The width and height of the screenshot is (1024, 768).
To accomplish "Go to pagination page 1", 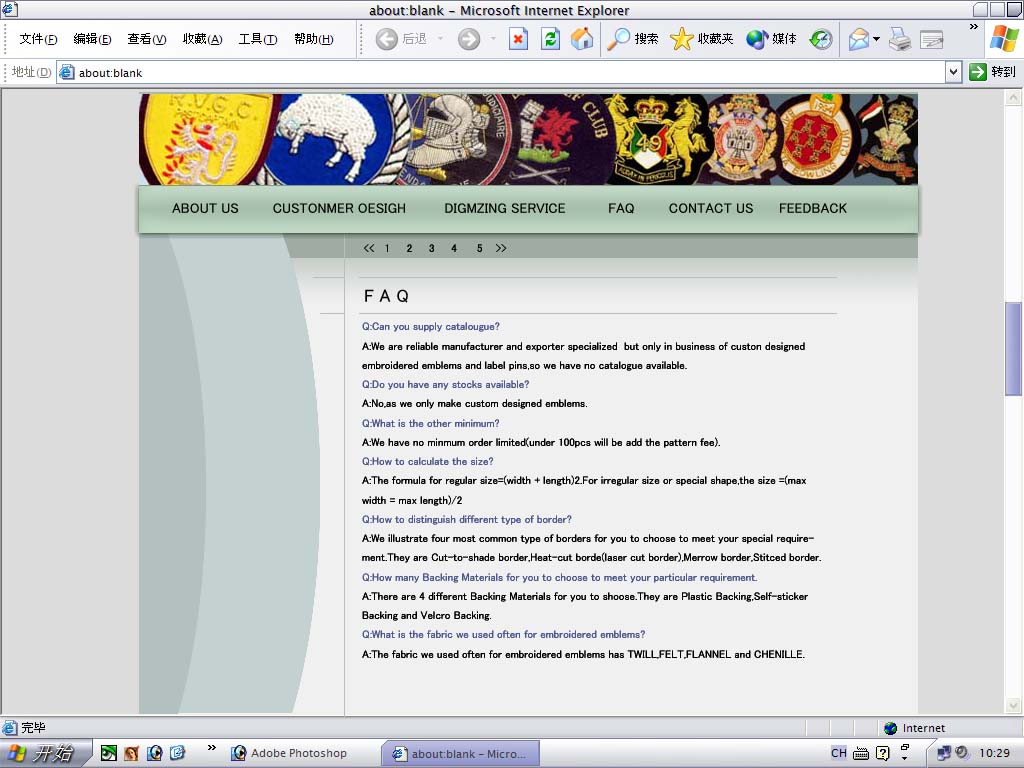I will 387,248.
